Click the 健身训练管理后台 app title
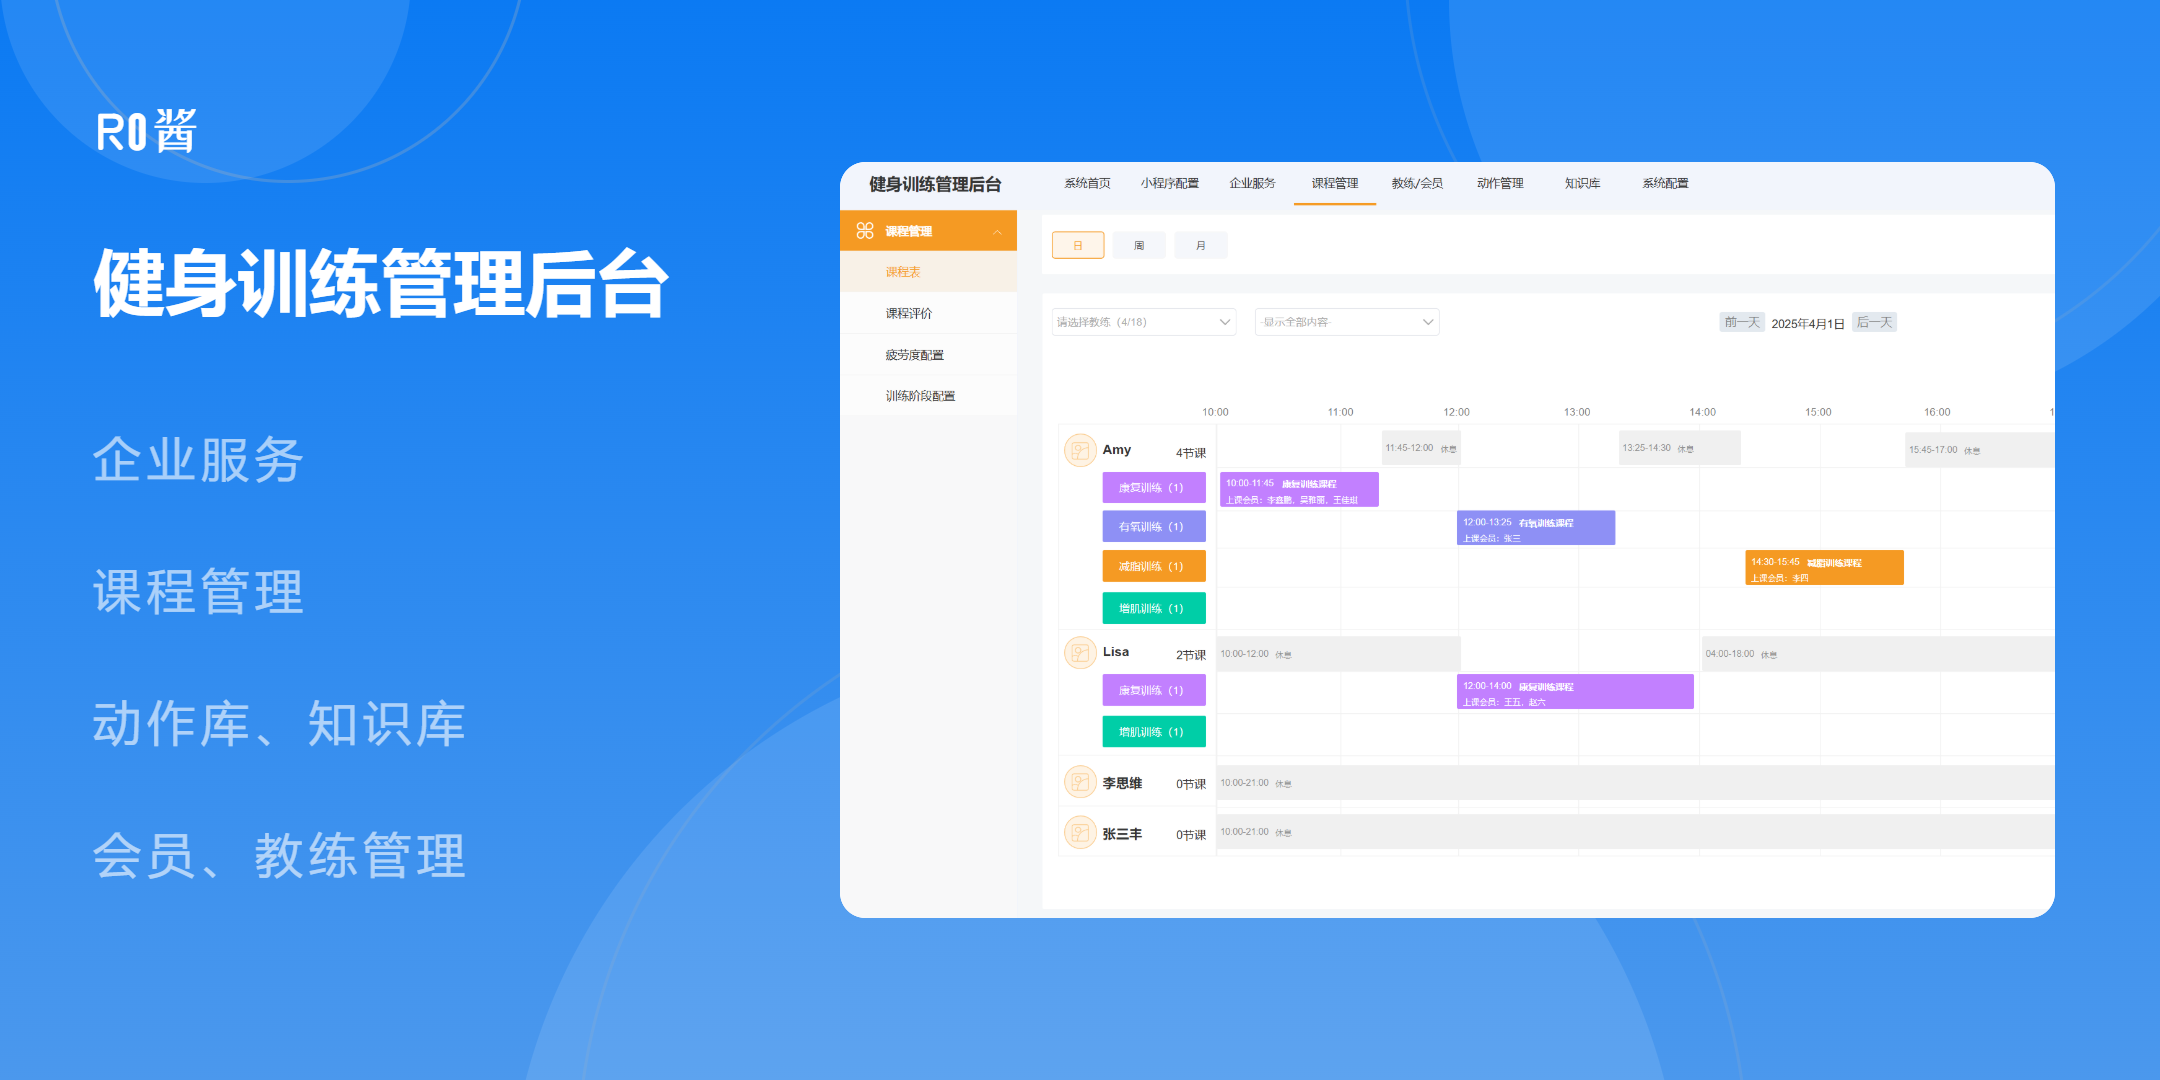 pos(935,184)
